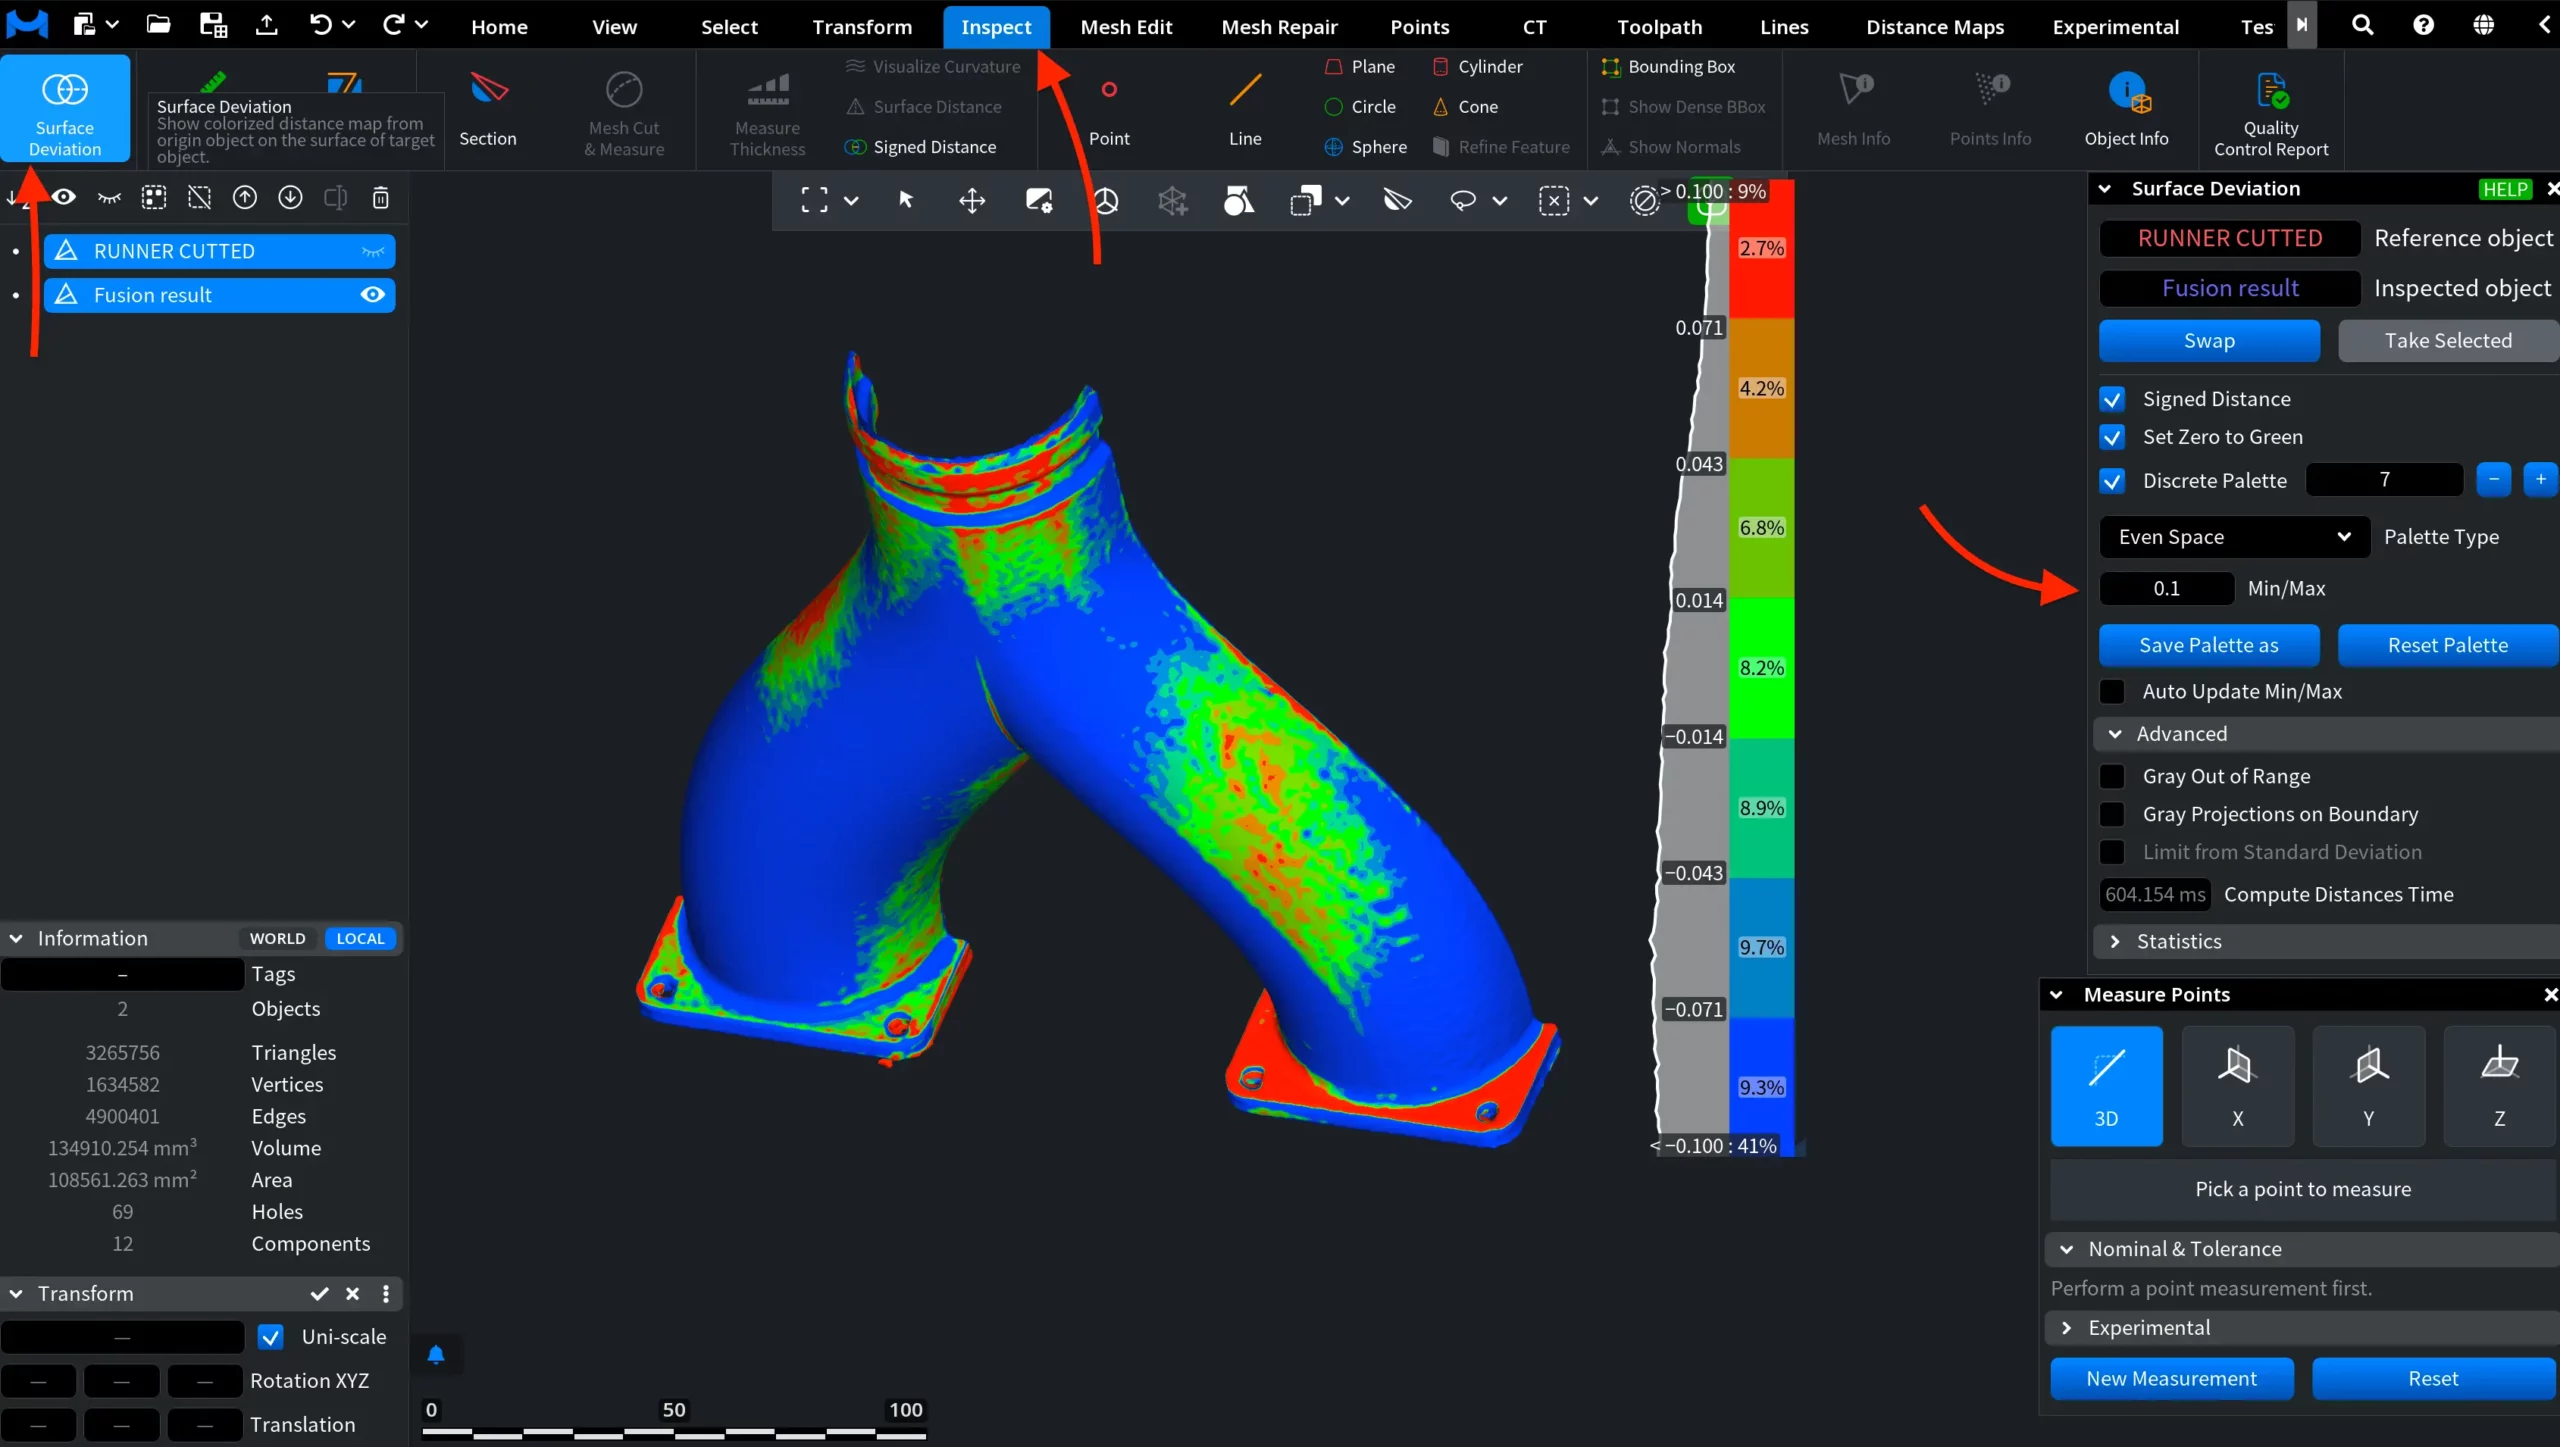Delete selected objects with trash icon
The image size is (2560, 1447).
pos(381,198)
